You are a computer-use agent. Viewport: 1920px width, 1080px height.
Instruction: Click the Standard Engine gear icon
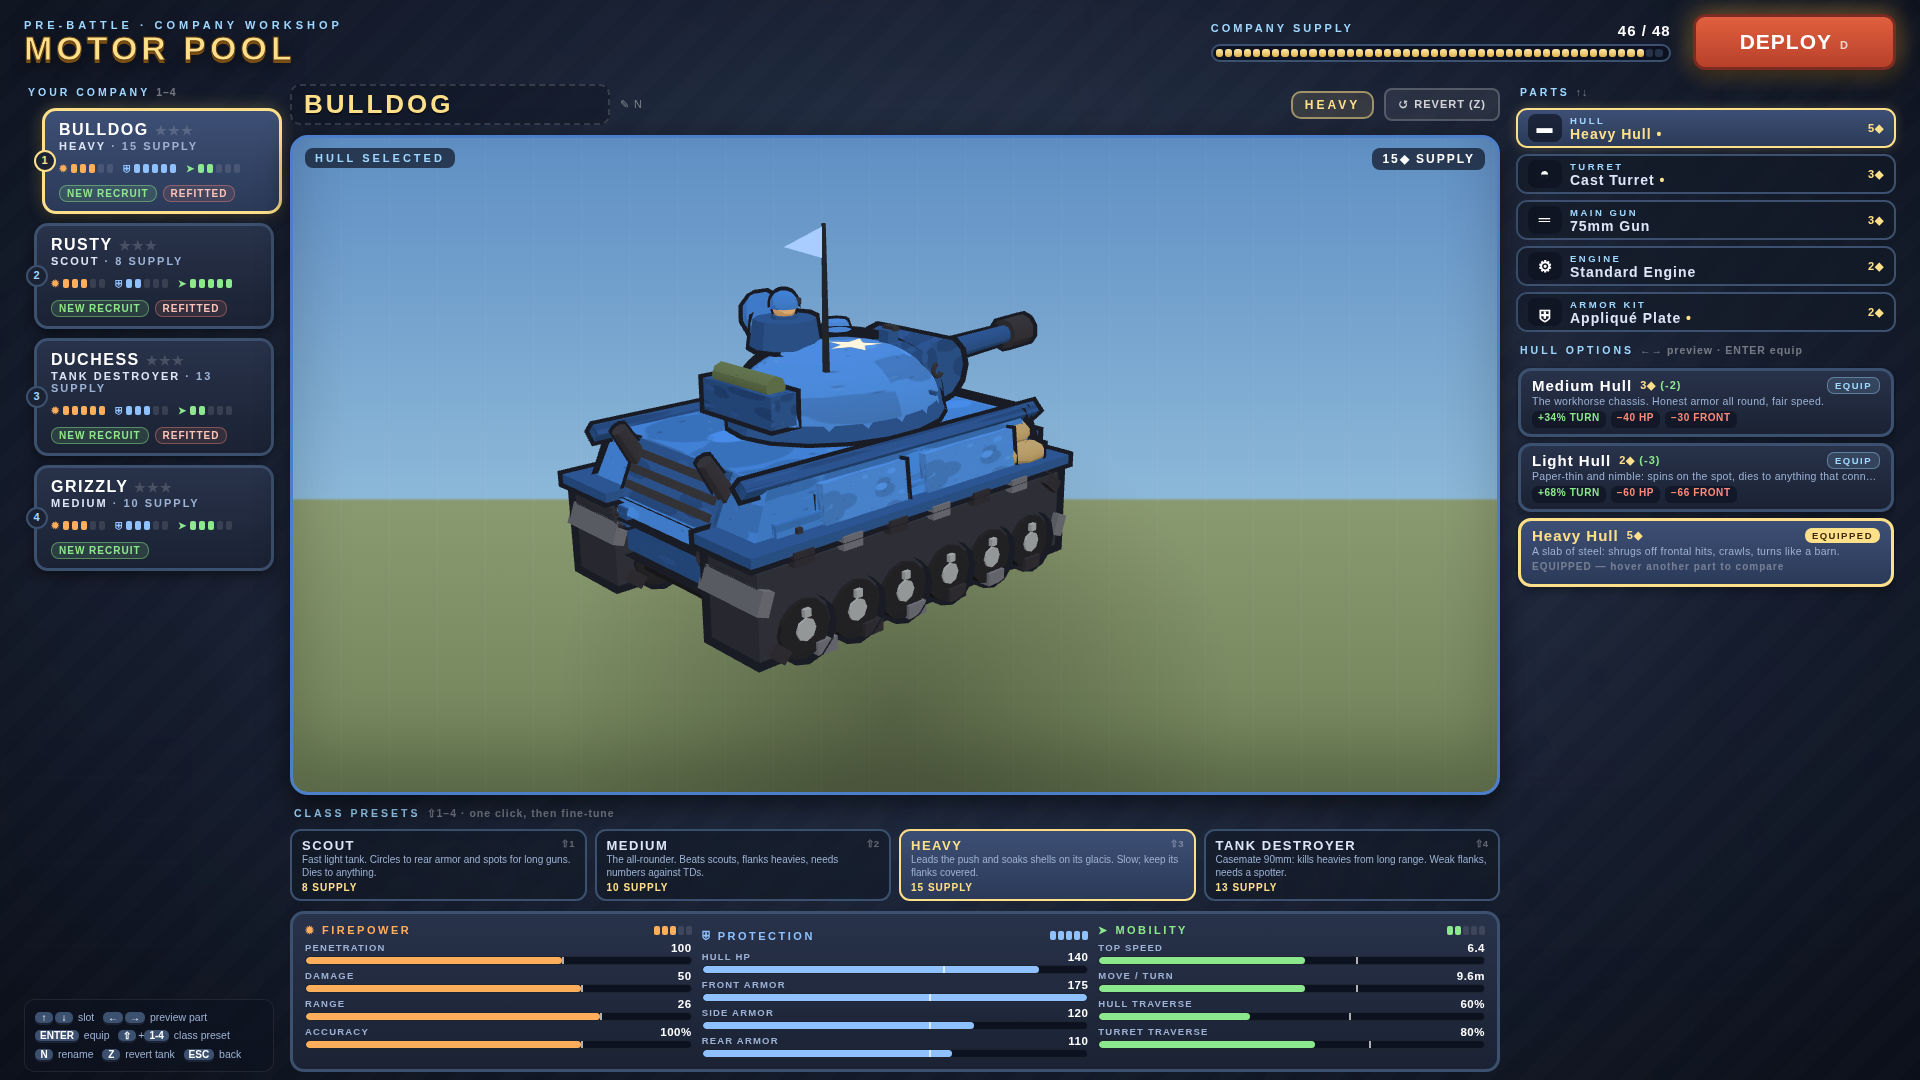pos(1544,266)
